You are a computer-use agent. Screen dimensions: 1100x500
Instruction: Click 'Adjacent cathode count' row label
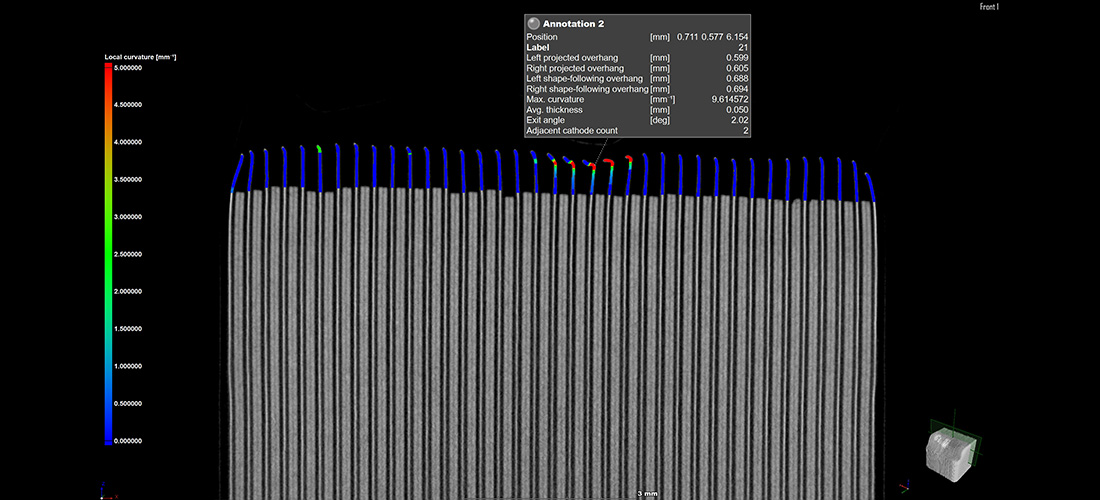click(x=572, y=131)
